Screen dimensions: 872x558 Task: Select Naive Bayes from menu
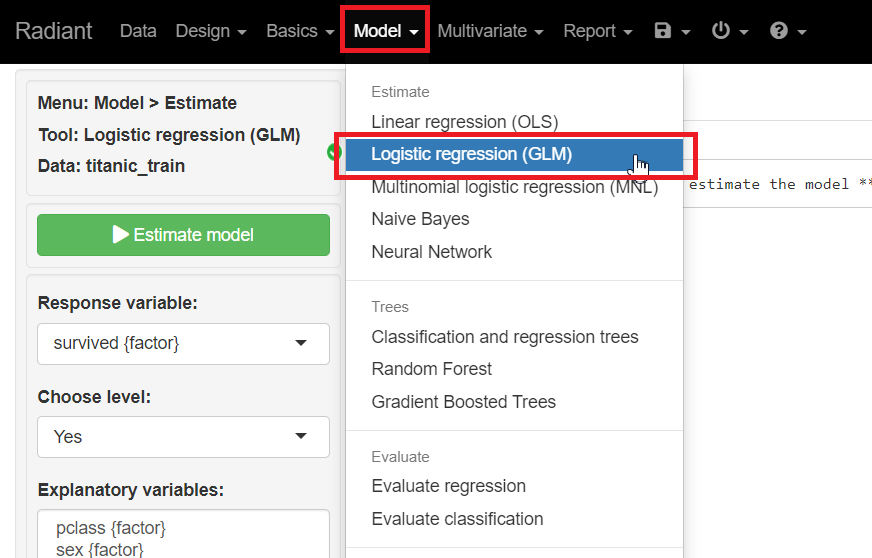click(420, 219)
